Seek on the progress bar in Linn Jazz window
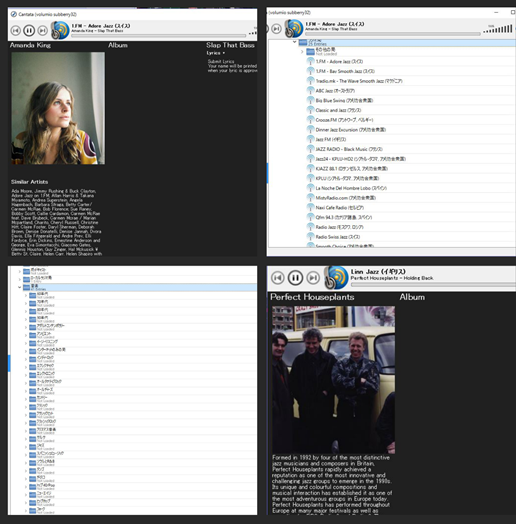The image size is (516, 524). 433,284
